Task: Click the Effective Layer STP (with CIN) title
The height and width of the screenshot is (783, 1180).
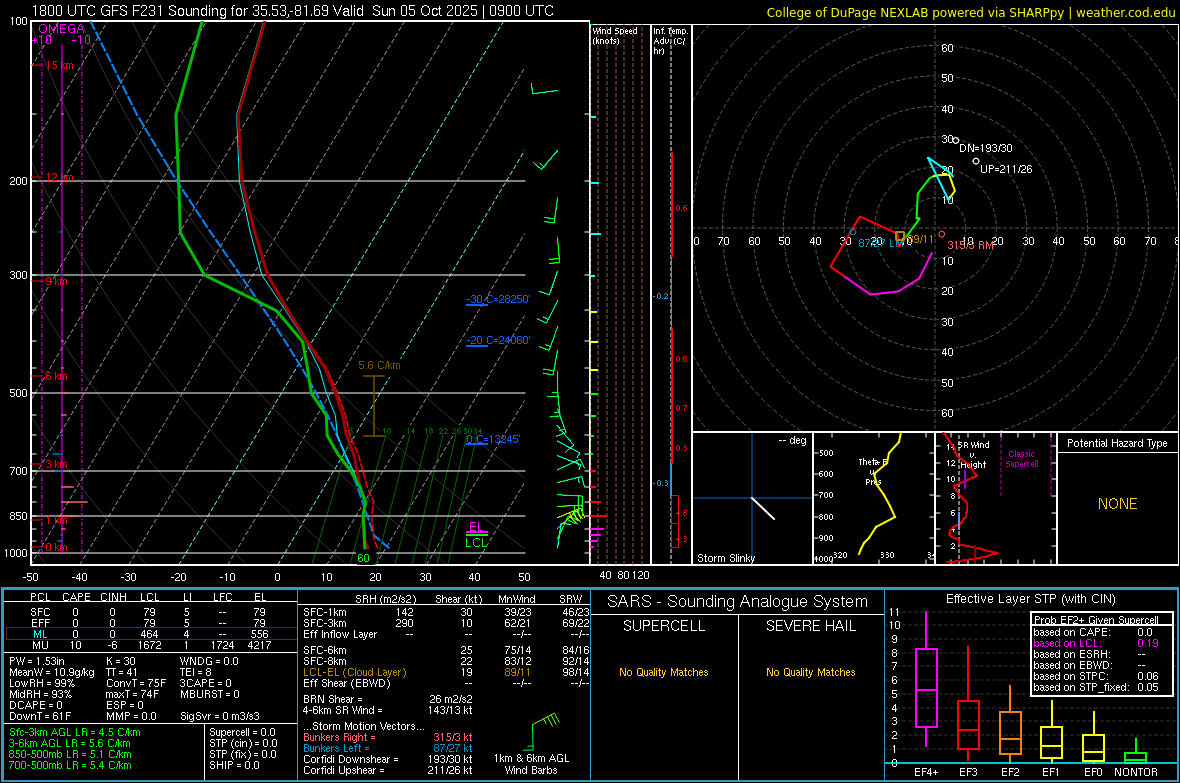Action: 1030,599
